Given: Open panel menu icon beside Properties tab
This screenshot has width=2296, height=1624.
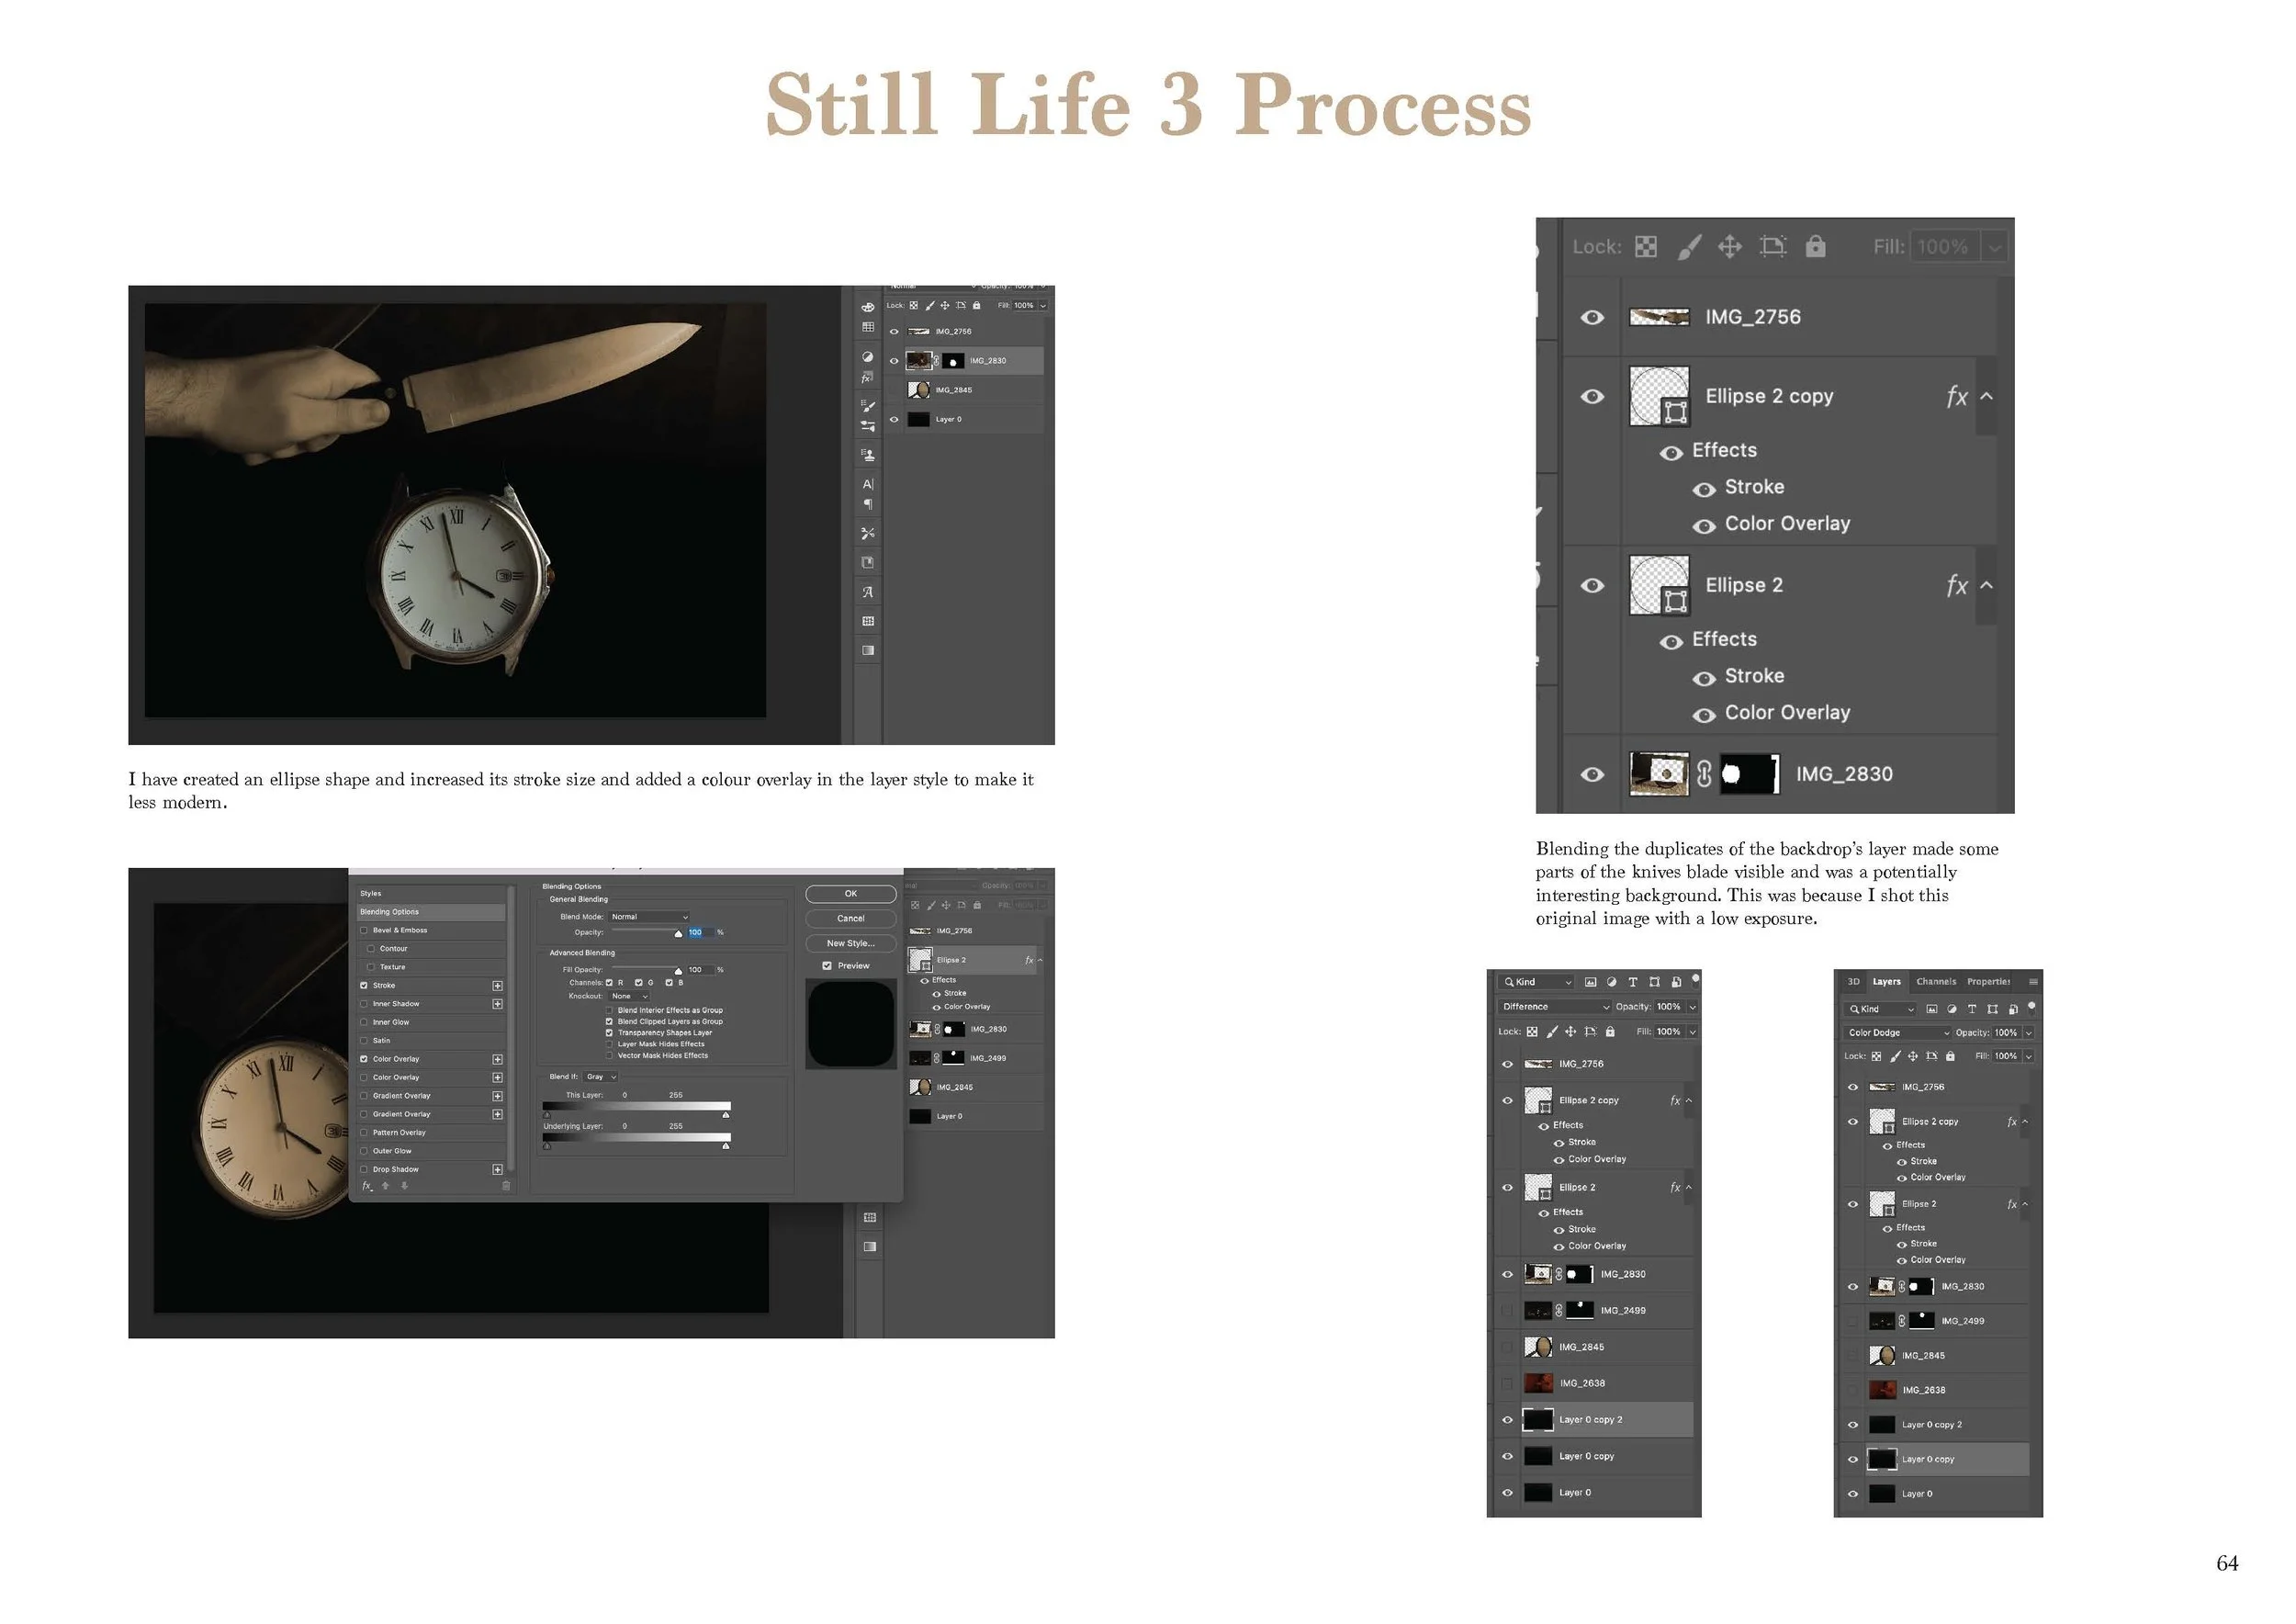Looking at the screenshot, I should click(x=2032, y=982).
